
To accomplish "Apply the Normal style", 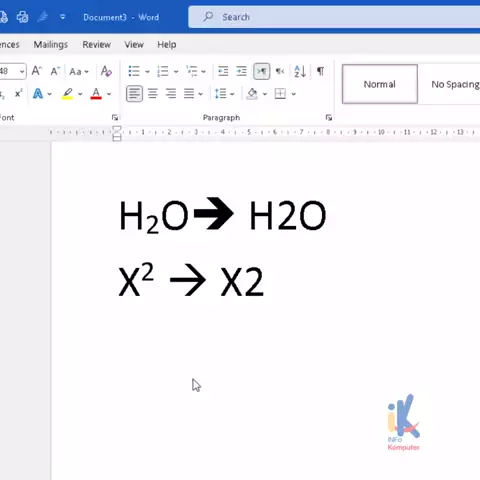I will 380,84.
